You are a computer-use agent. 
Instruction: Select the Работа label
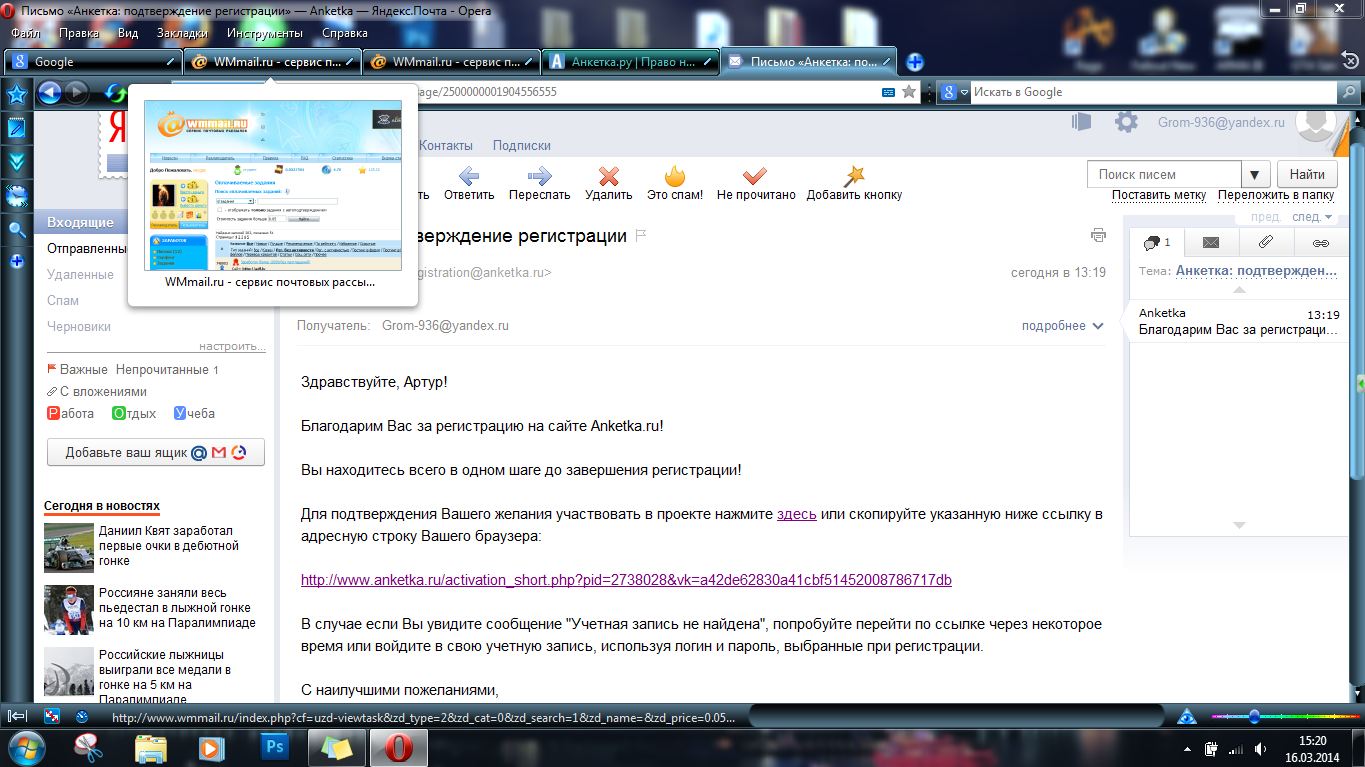pos(71,413)
